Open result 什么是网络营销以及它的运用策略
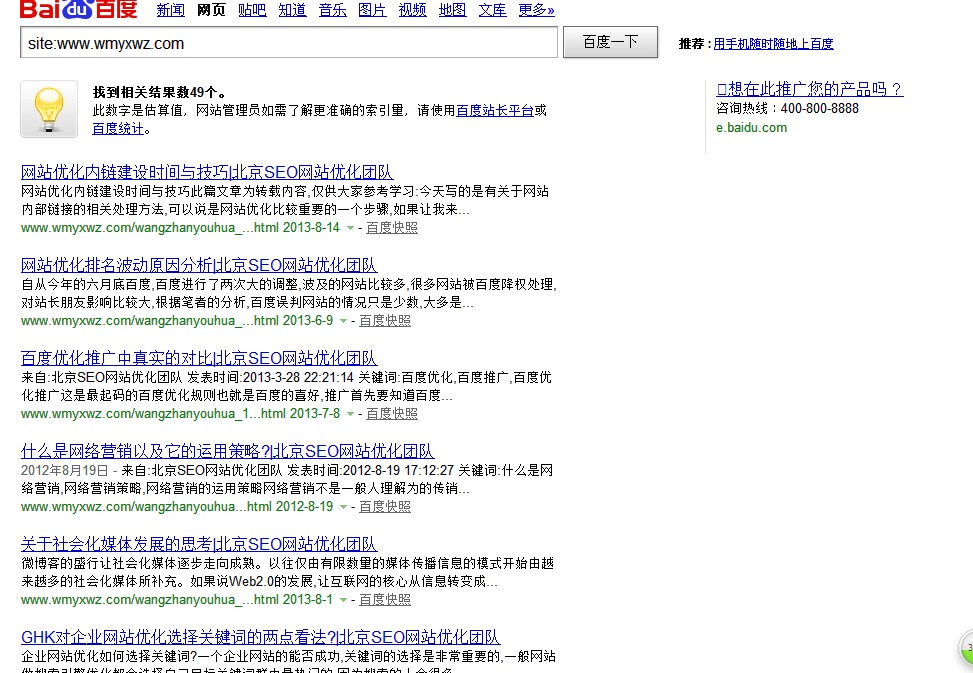 coord(227,451)
